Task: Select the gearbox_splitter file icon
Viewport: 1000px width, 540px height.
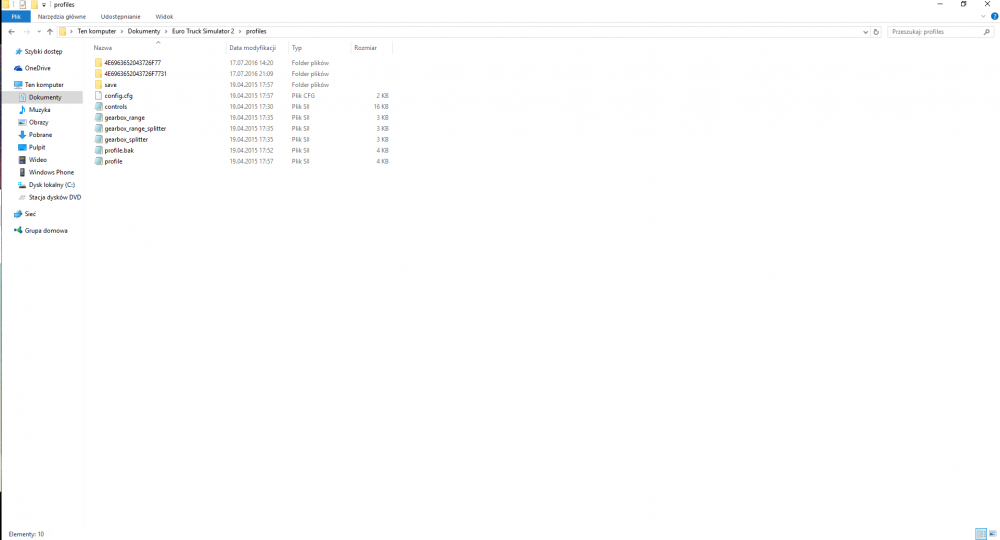Action: pos(98,139)
